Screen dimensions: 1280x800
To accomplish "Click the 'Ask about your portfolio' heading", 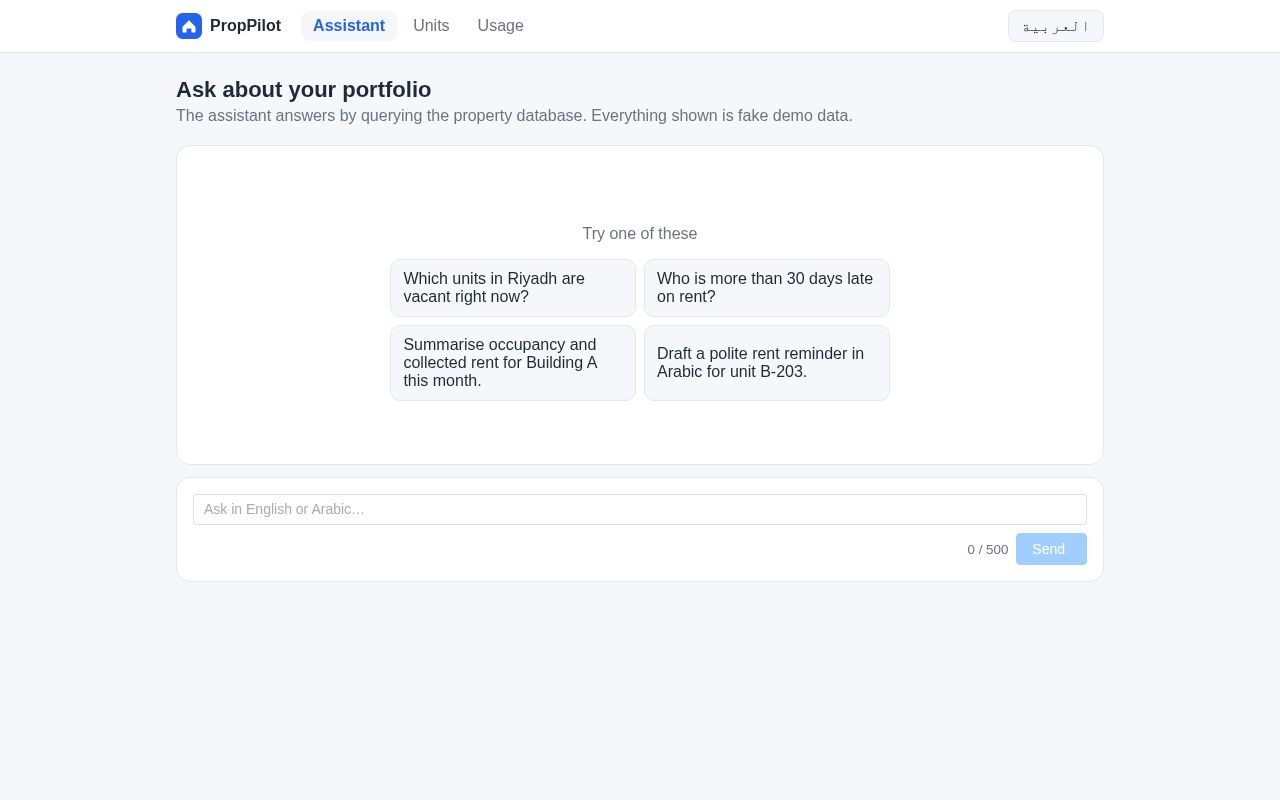I will point(304,90).
